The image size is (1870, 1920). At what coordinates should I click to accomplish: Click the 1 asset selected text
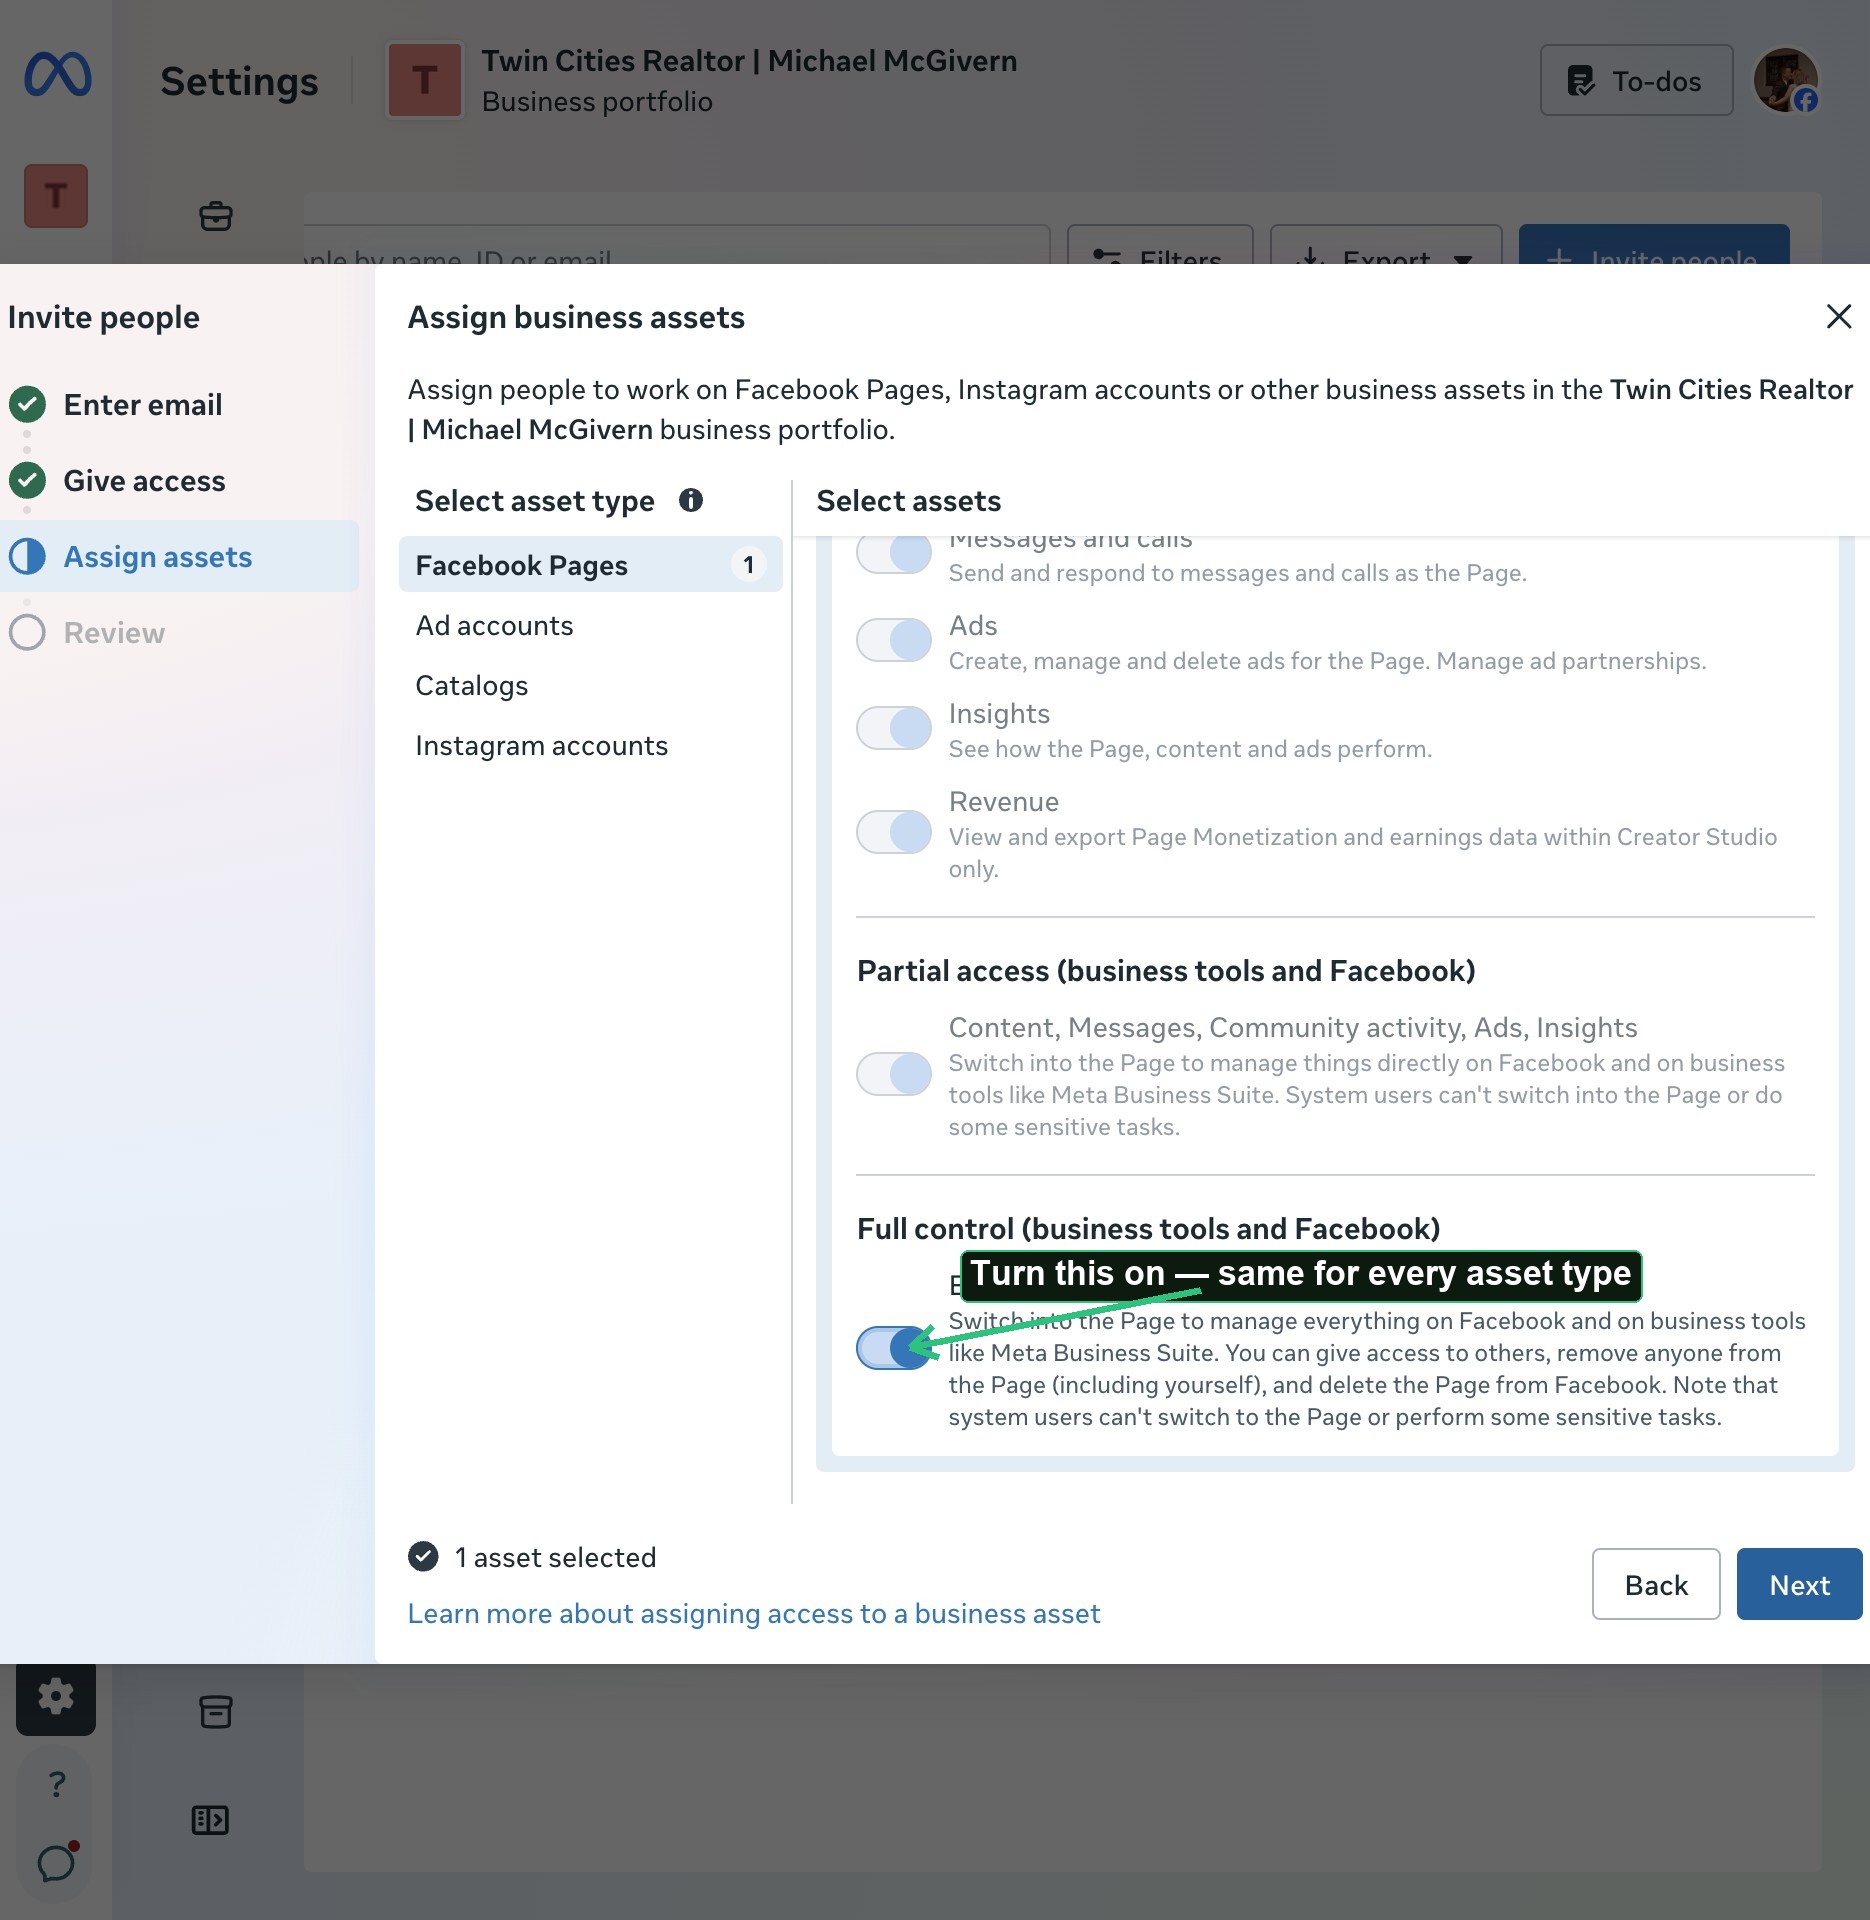555,1558
